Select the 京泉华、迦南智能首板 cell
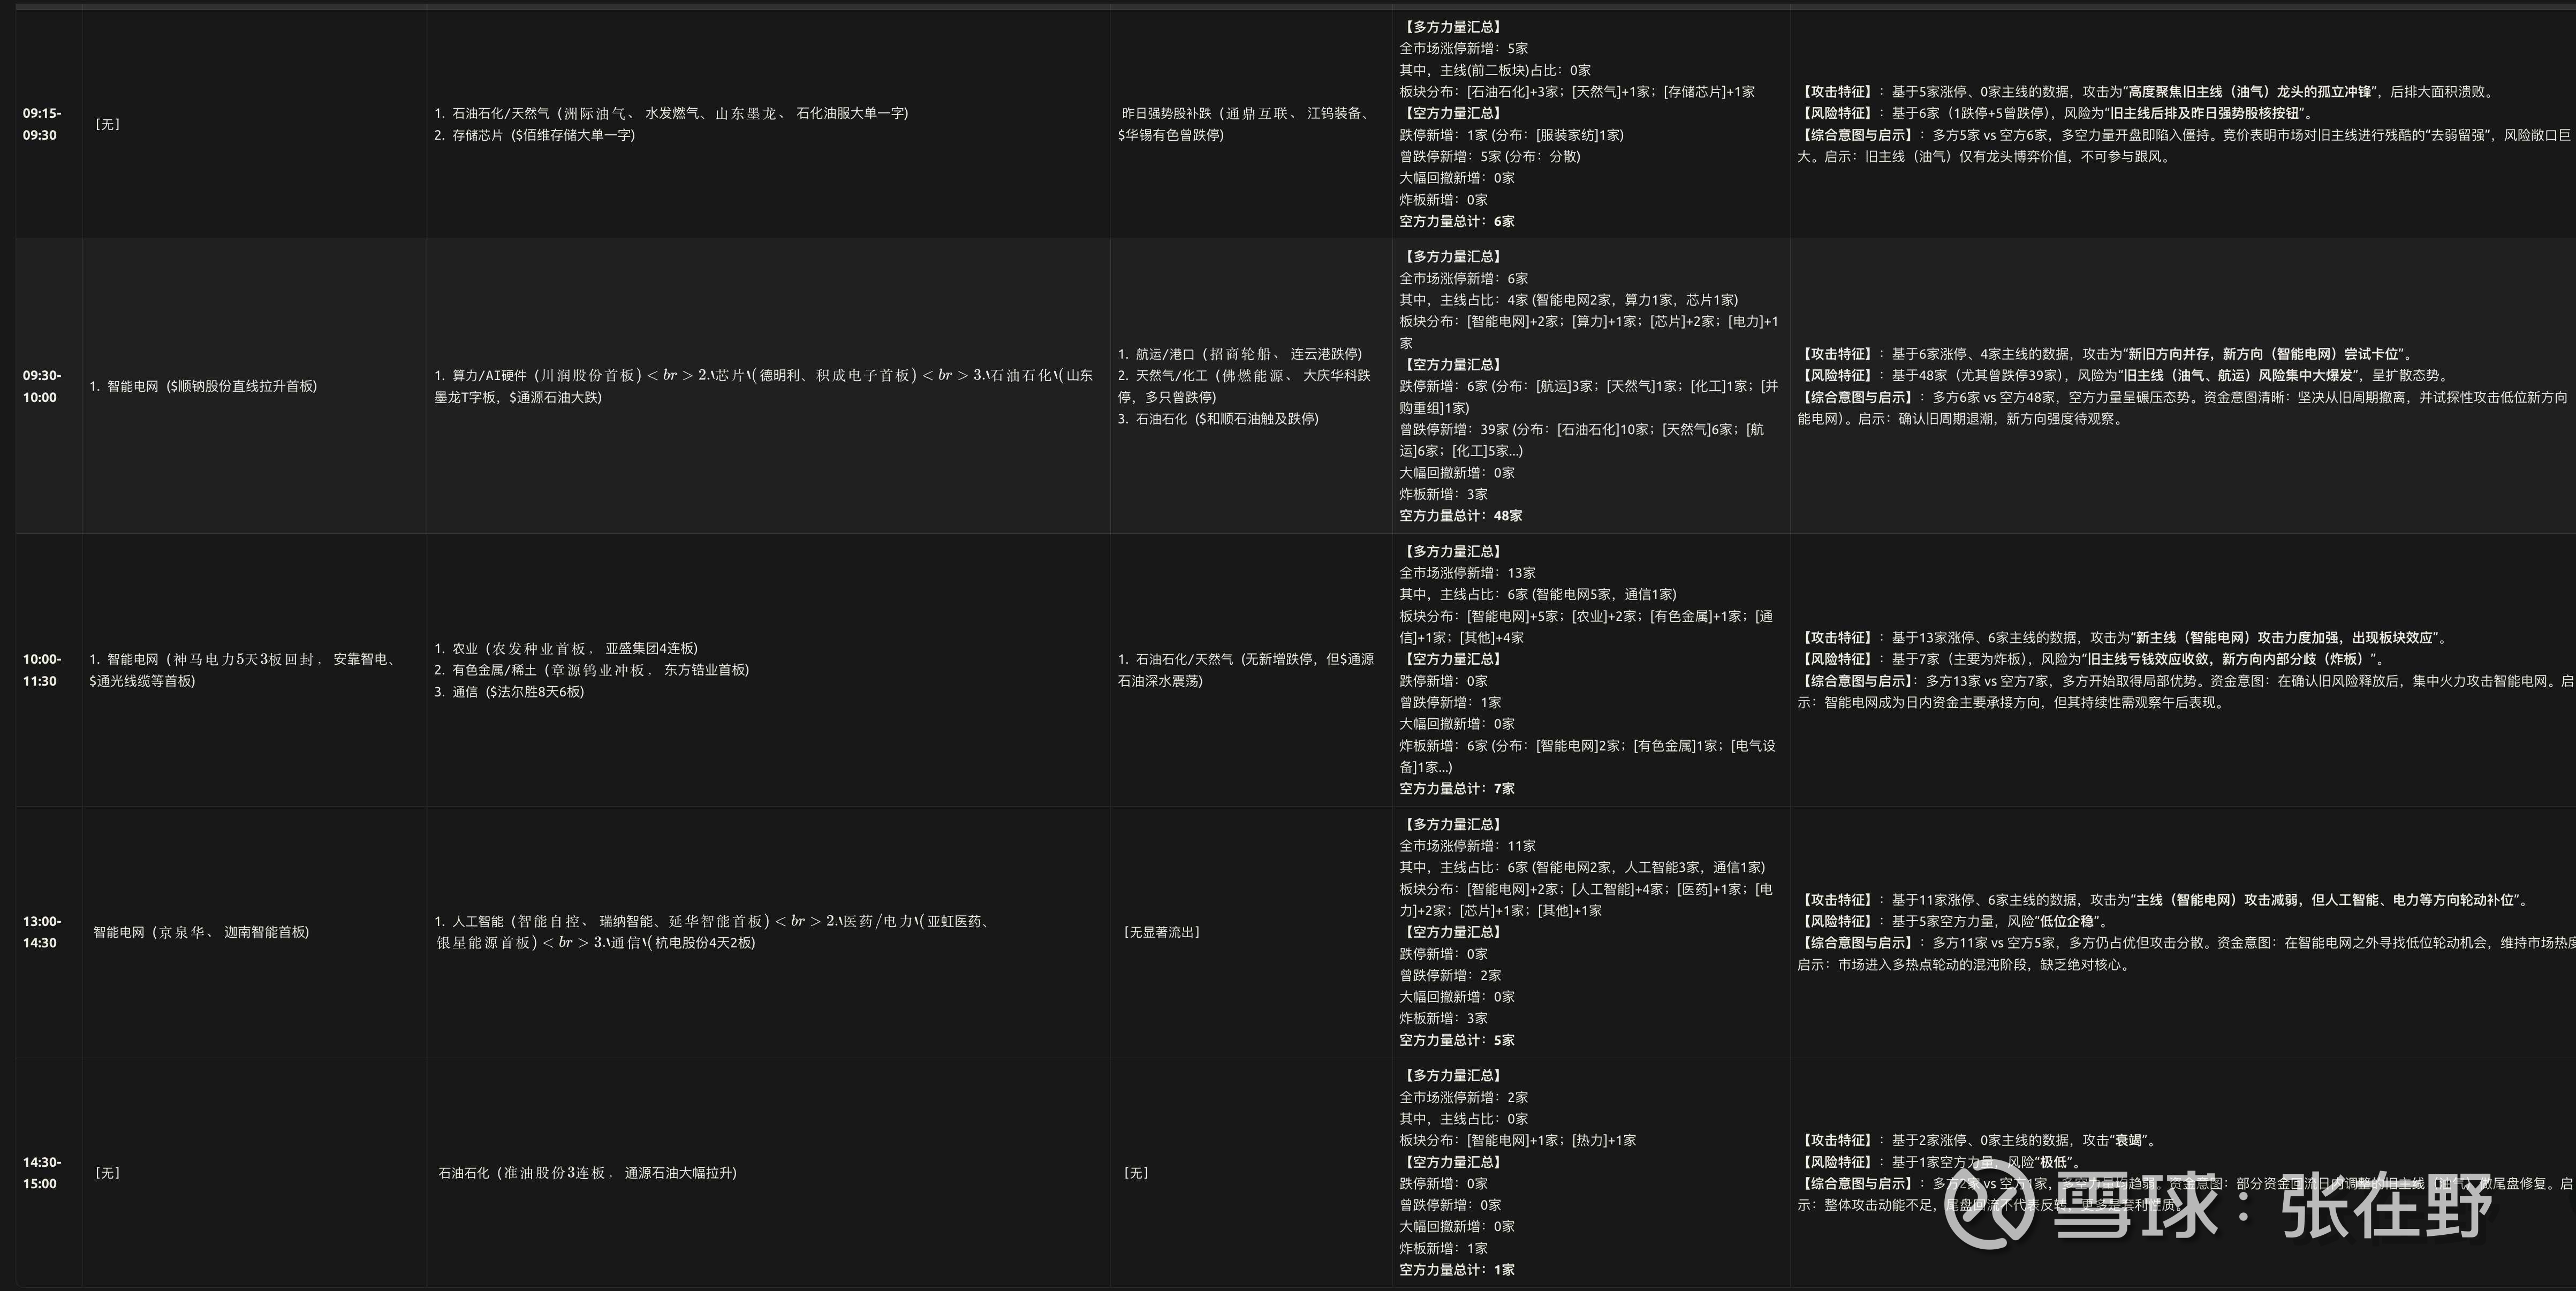The height and width of the screenshot is (1291, 2576). pos(201,932)
